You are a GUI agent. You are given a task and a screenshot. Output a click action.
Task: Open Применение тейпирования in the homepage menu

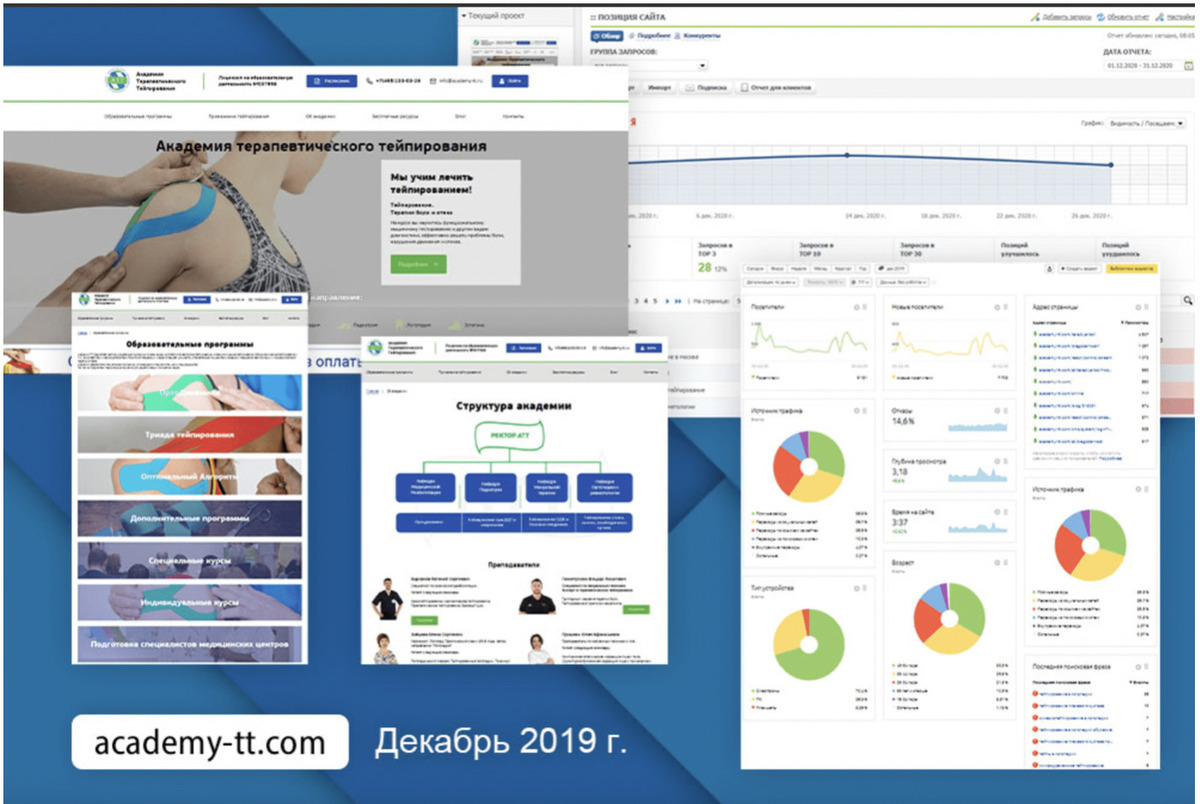pyautogui.click(x=238, y=117)
